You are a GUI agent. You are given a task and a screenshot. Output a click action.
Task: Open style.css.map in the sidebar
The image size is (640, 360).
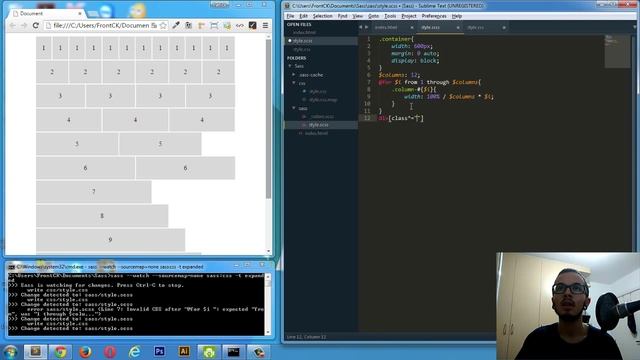322,100
